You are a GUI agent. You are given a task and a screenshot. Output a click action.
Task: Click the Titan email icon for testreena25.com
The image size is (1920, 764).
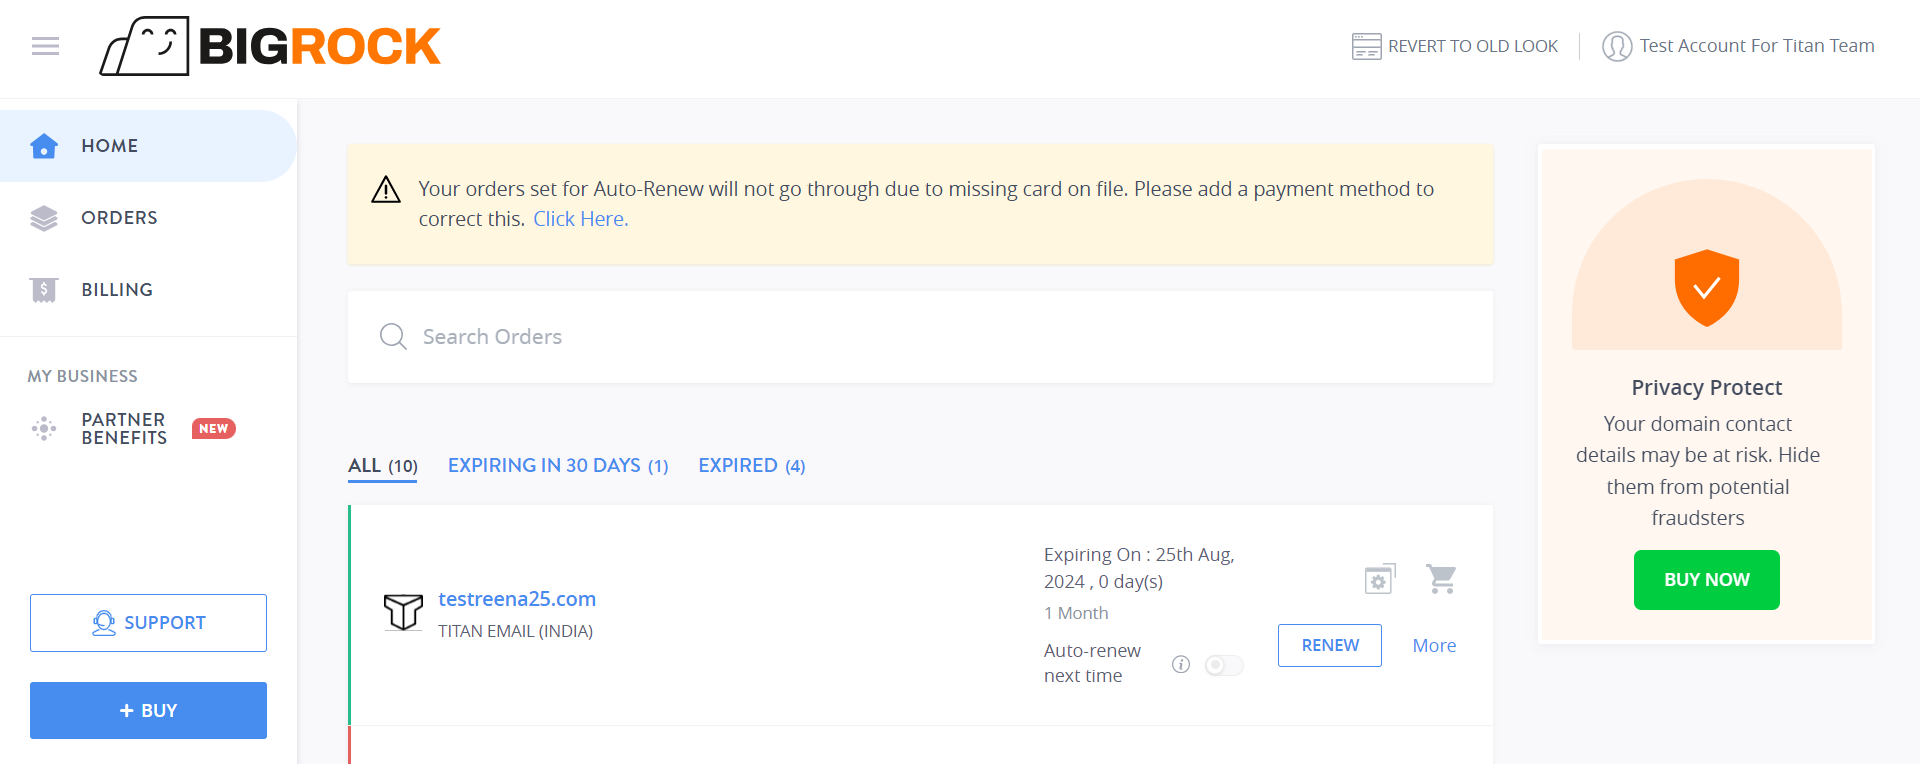404,611
